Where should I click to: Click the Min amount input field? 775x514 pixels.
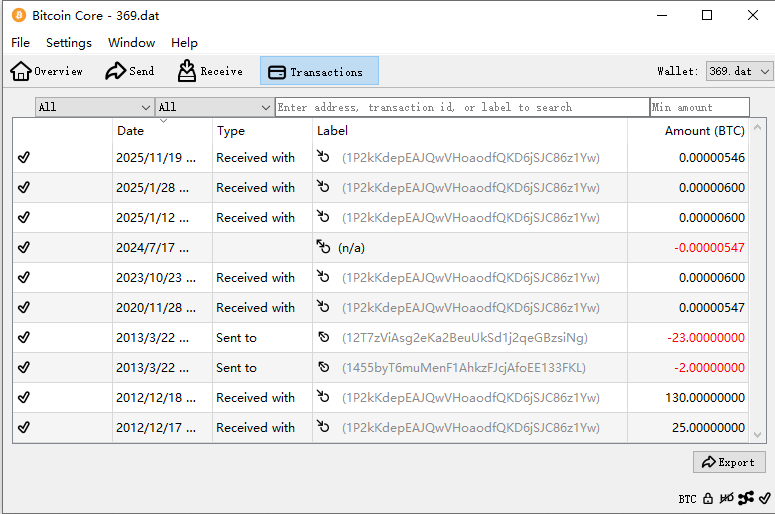tap(699, 107)
